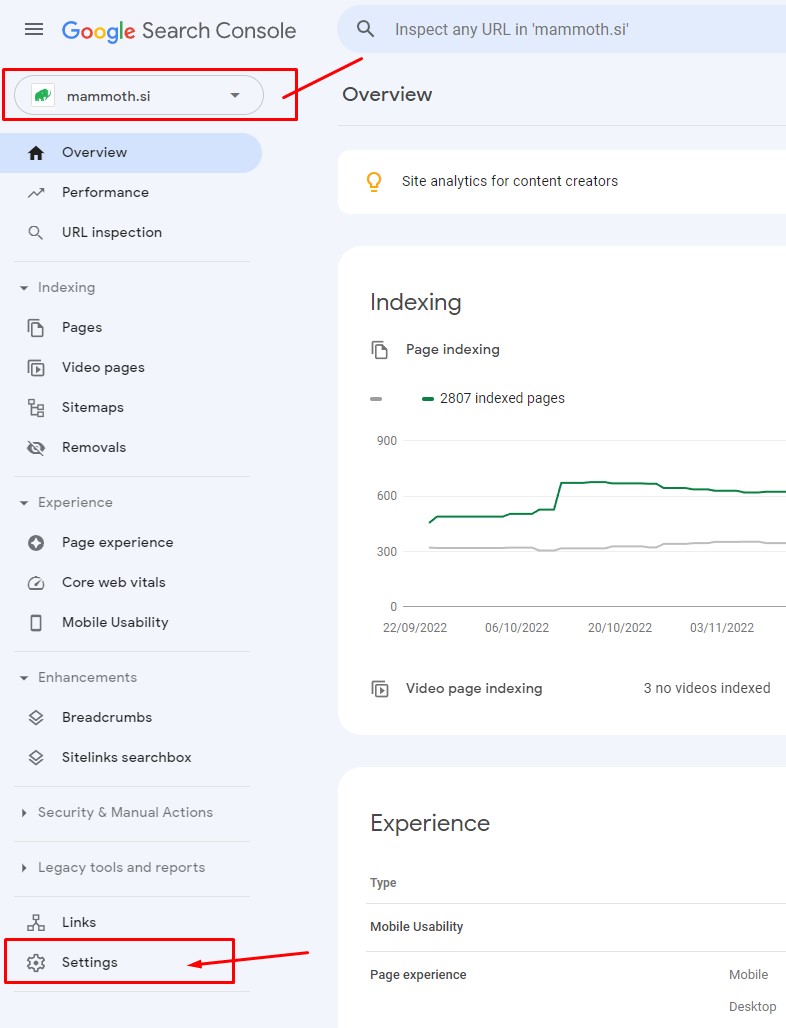Open the Links report
Image resolution: width=786 pixels, height=1028 pixels.
(130, 922)
